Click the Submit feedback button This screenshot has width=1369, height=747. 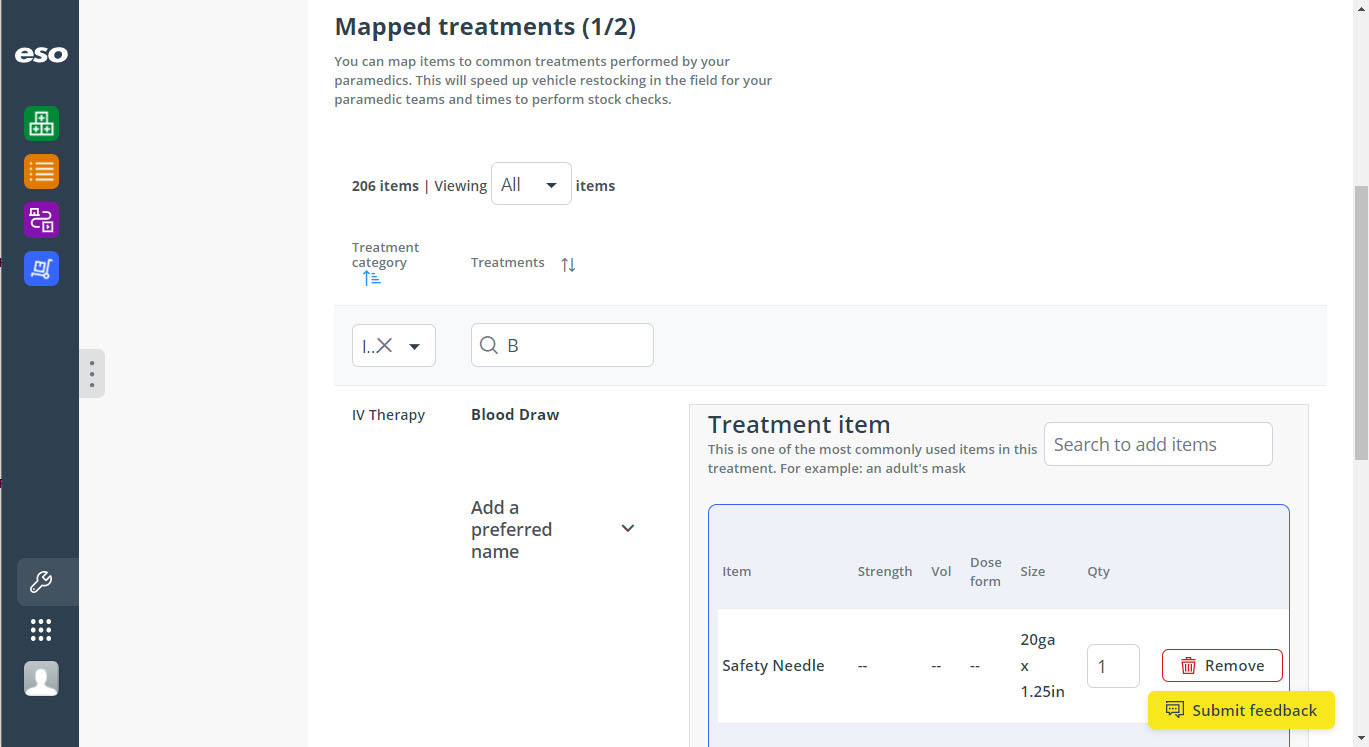tap(1240, 710)
